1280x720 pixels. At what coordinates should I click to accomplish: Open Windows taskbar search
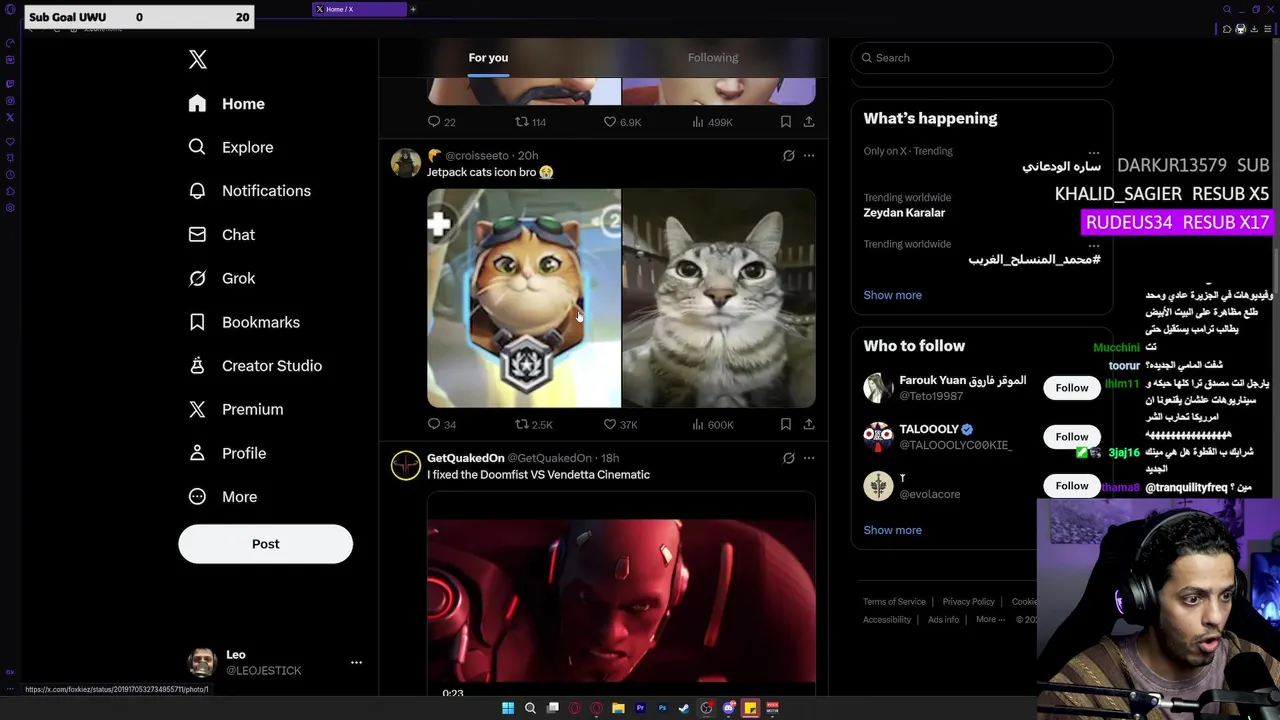coord(530,708)
